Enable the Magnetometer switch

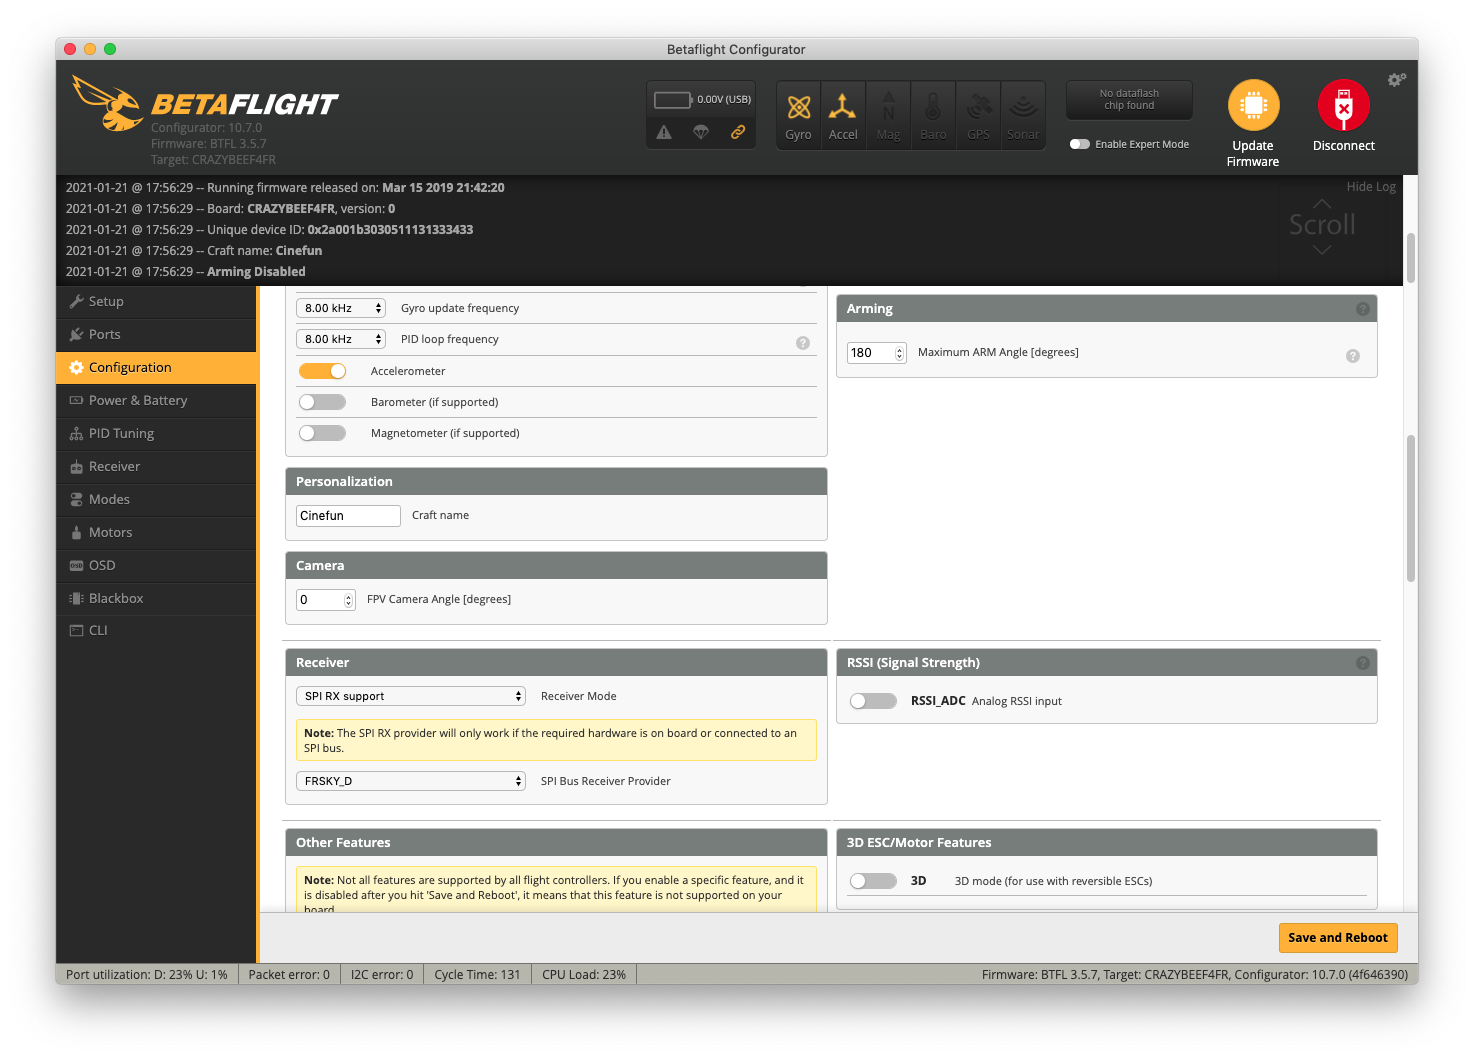point(322,433)
